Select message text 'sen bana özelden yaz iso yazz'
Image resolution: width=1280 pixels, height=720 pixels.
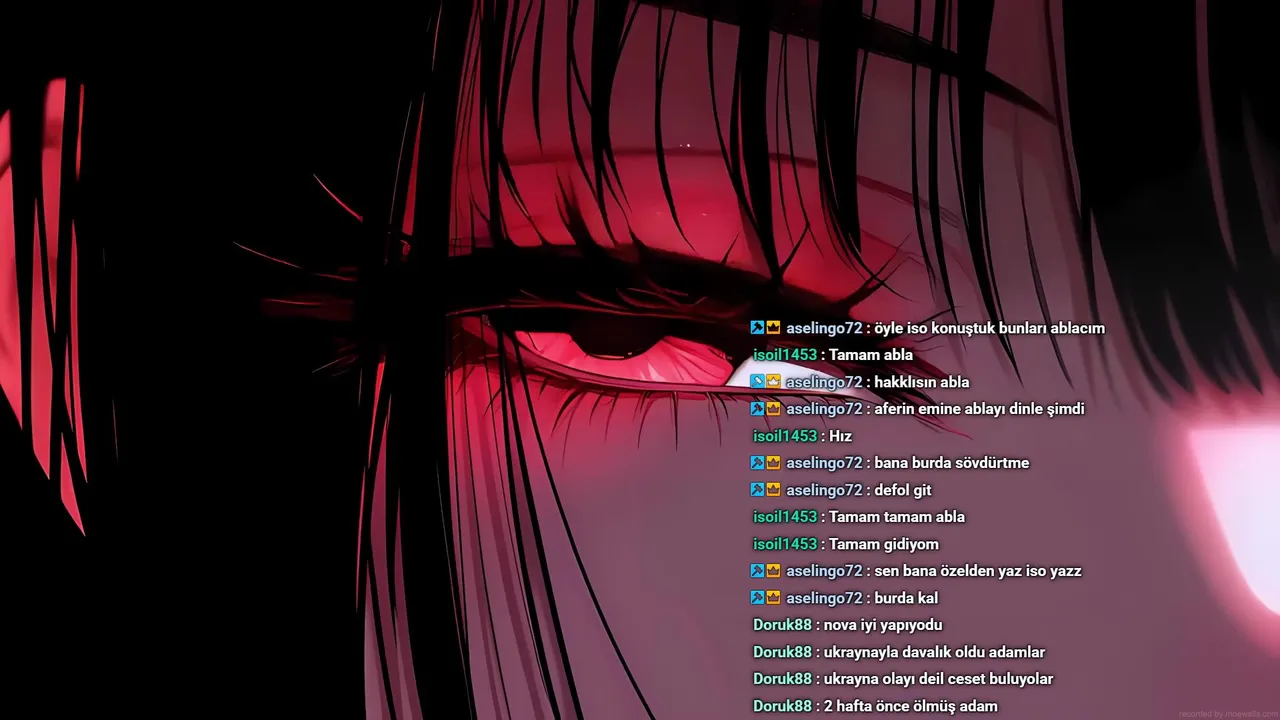(x=978, y=571)
